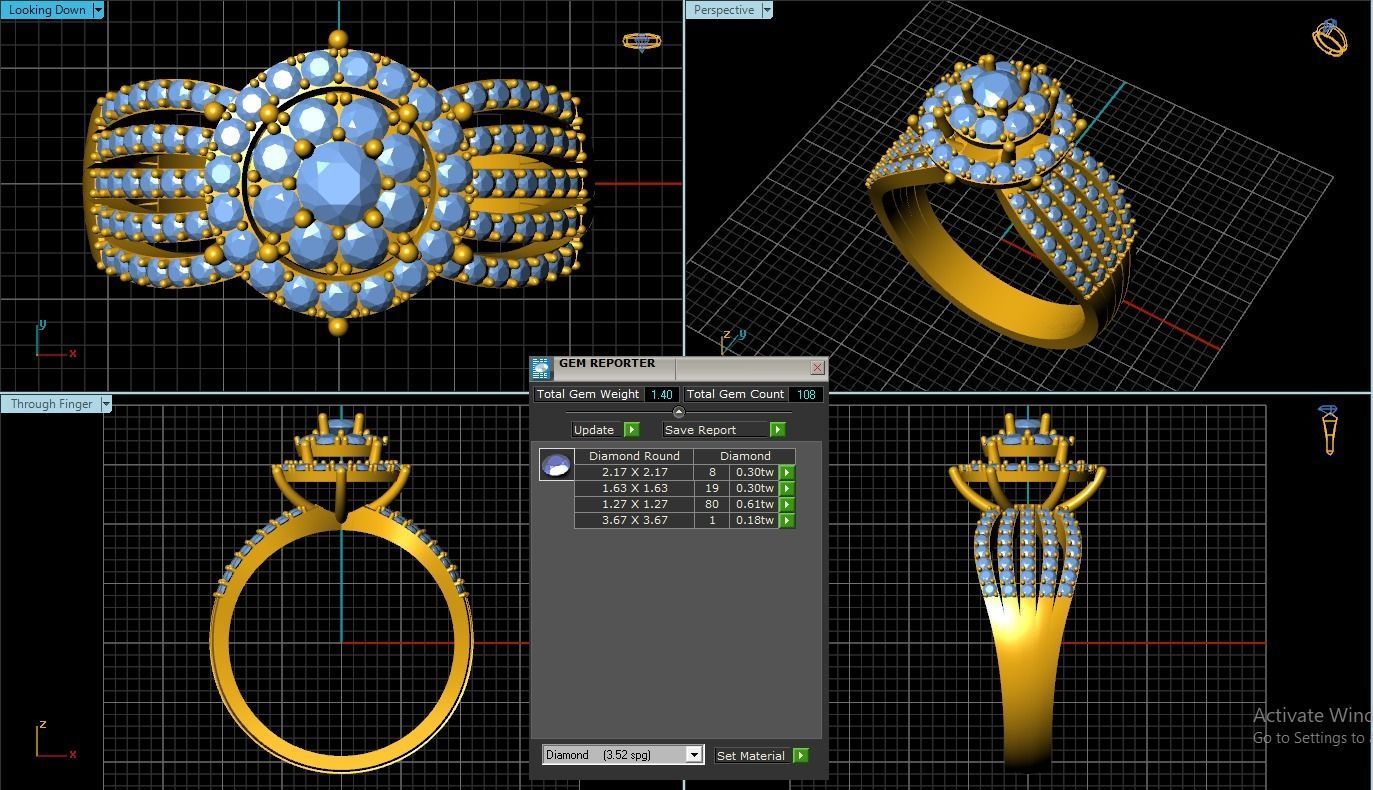1373x790 pixels.
Task: Click green arrow for 1.63 X 1.63 row
Action: point(787,488)
